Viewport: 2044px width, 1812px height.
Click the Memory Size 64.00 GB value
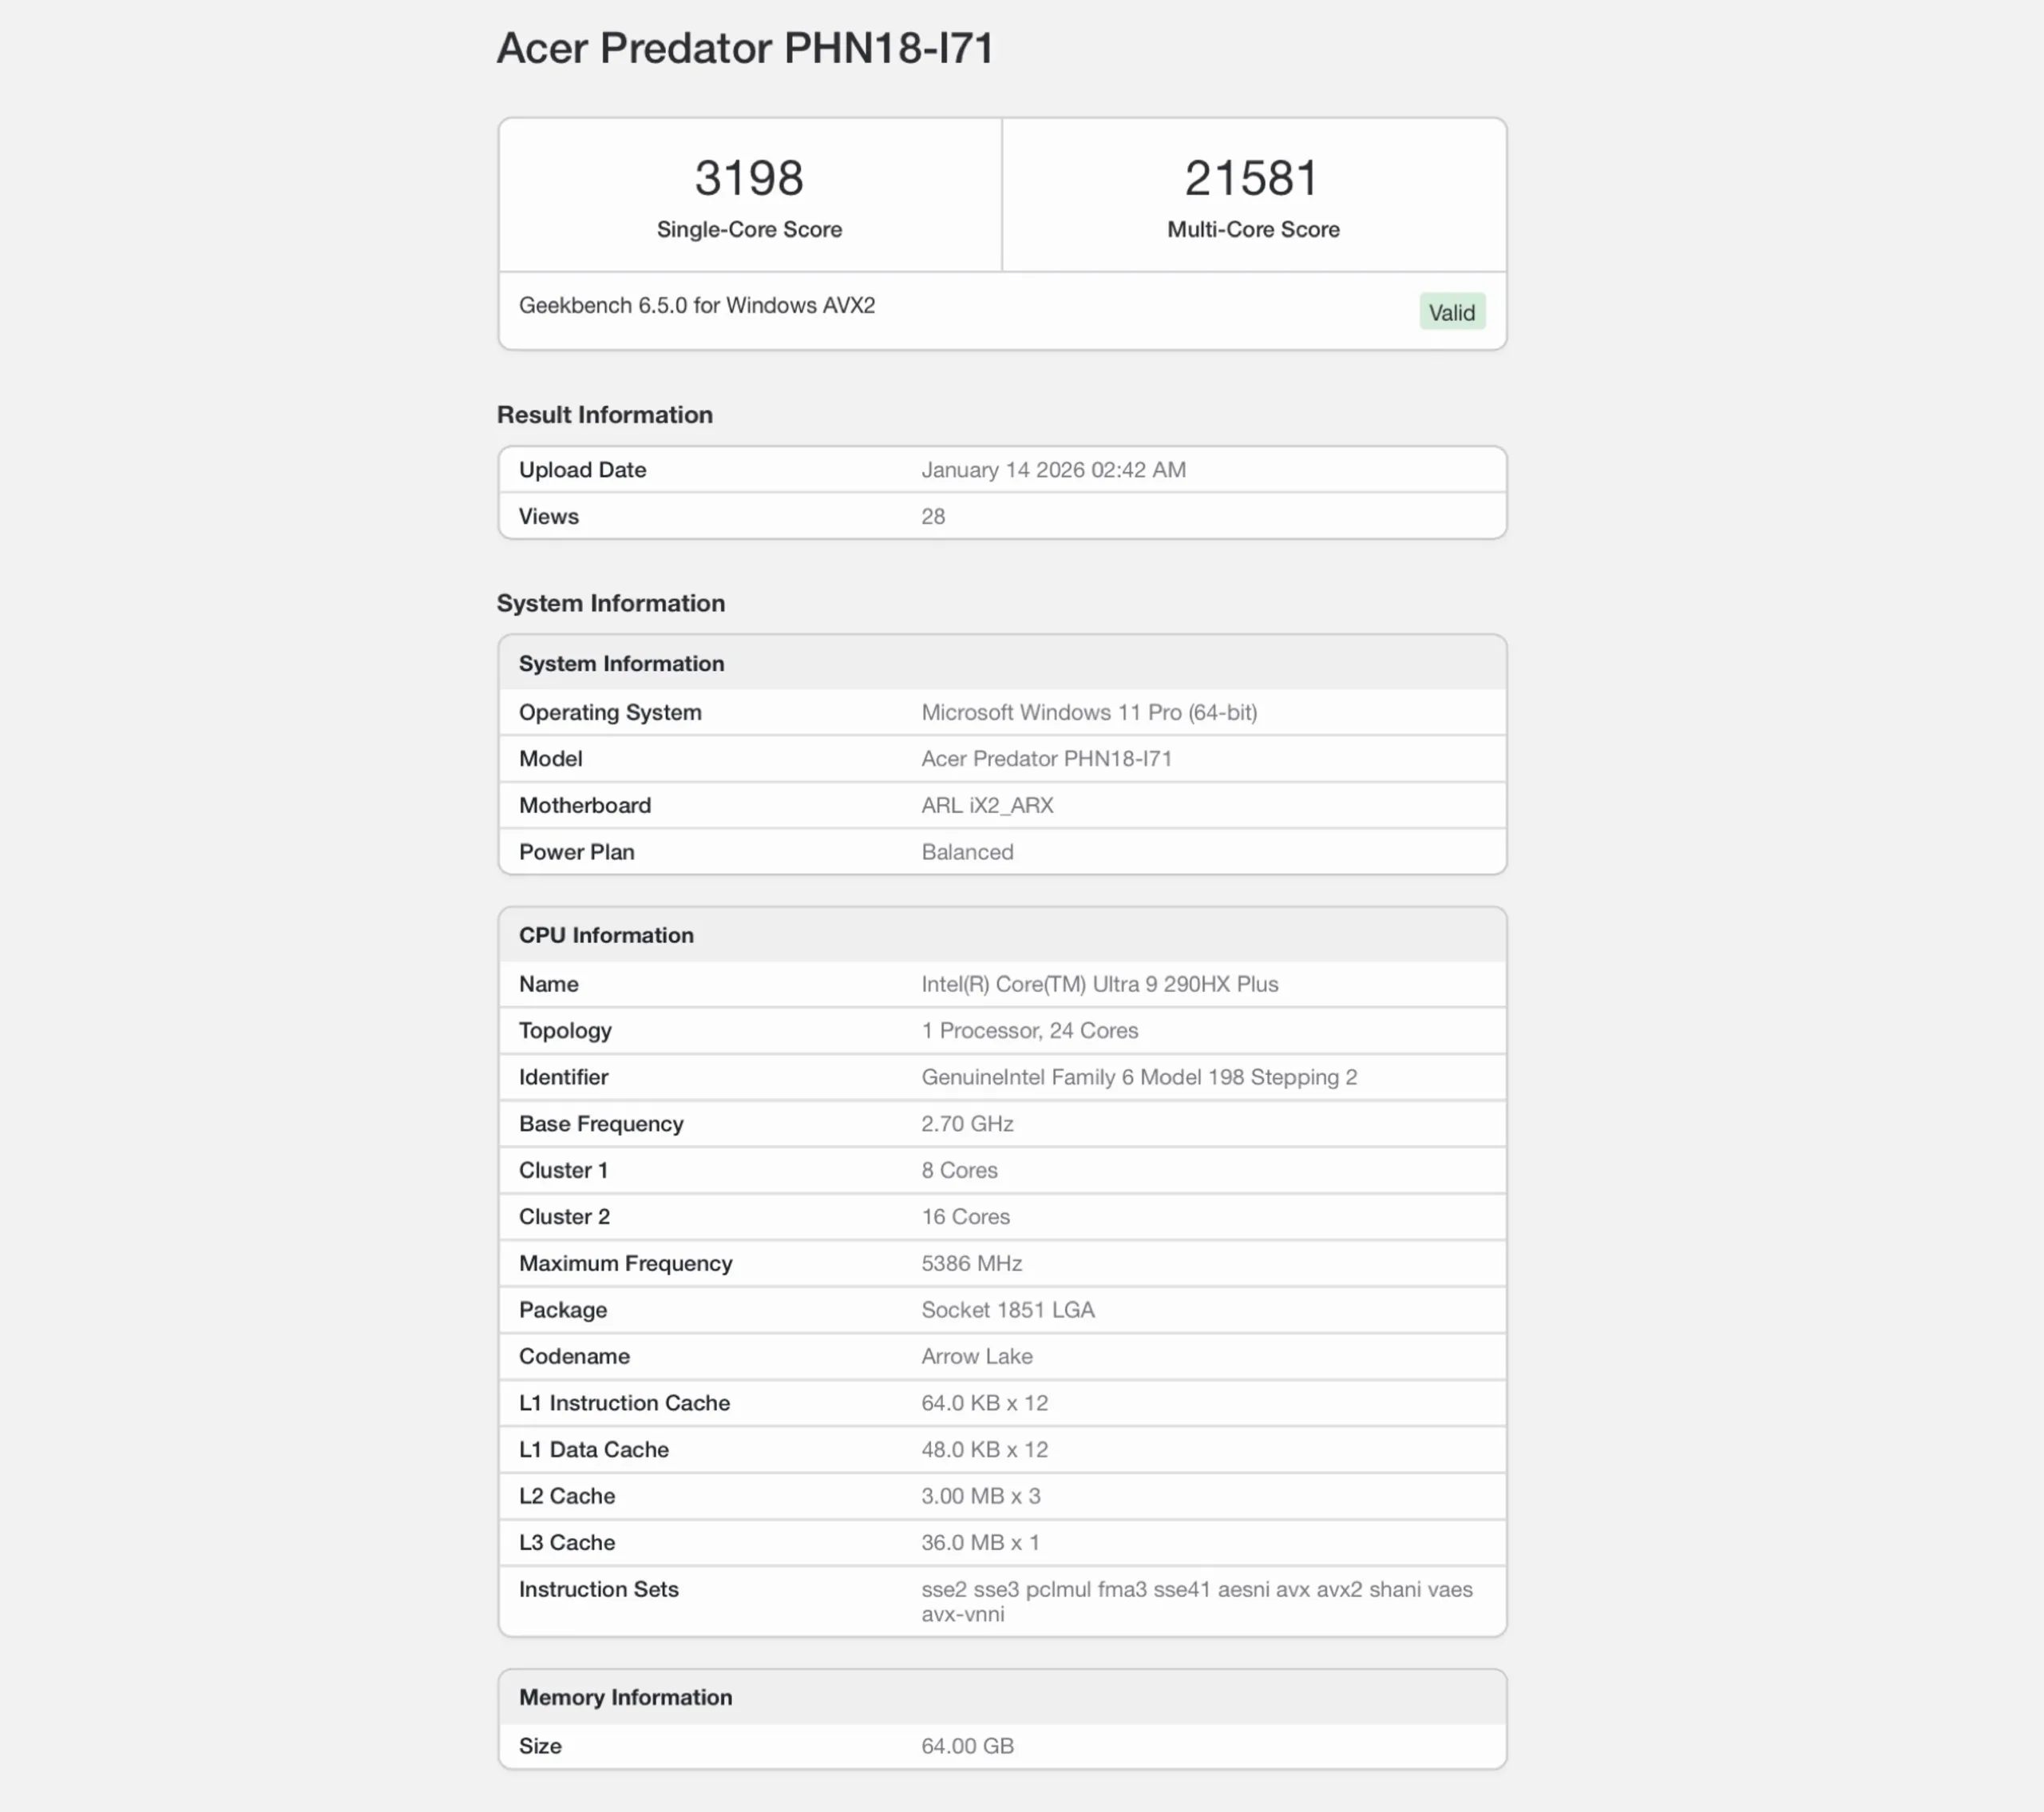(967, 1746)
